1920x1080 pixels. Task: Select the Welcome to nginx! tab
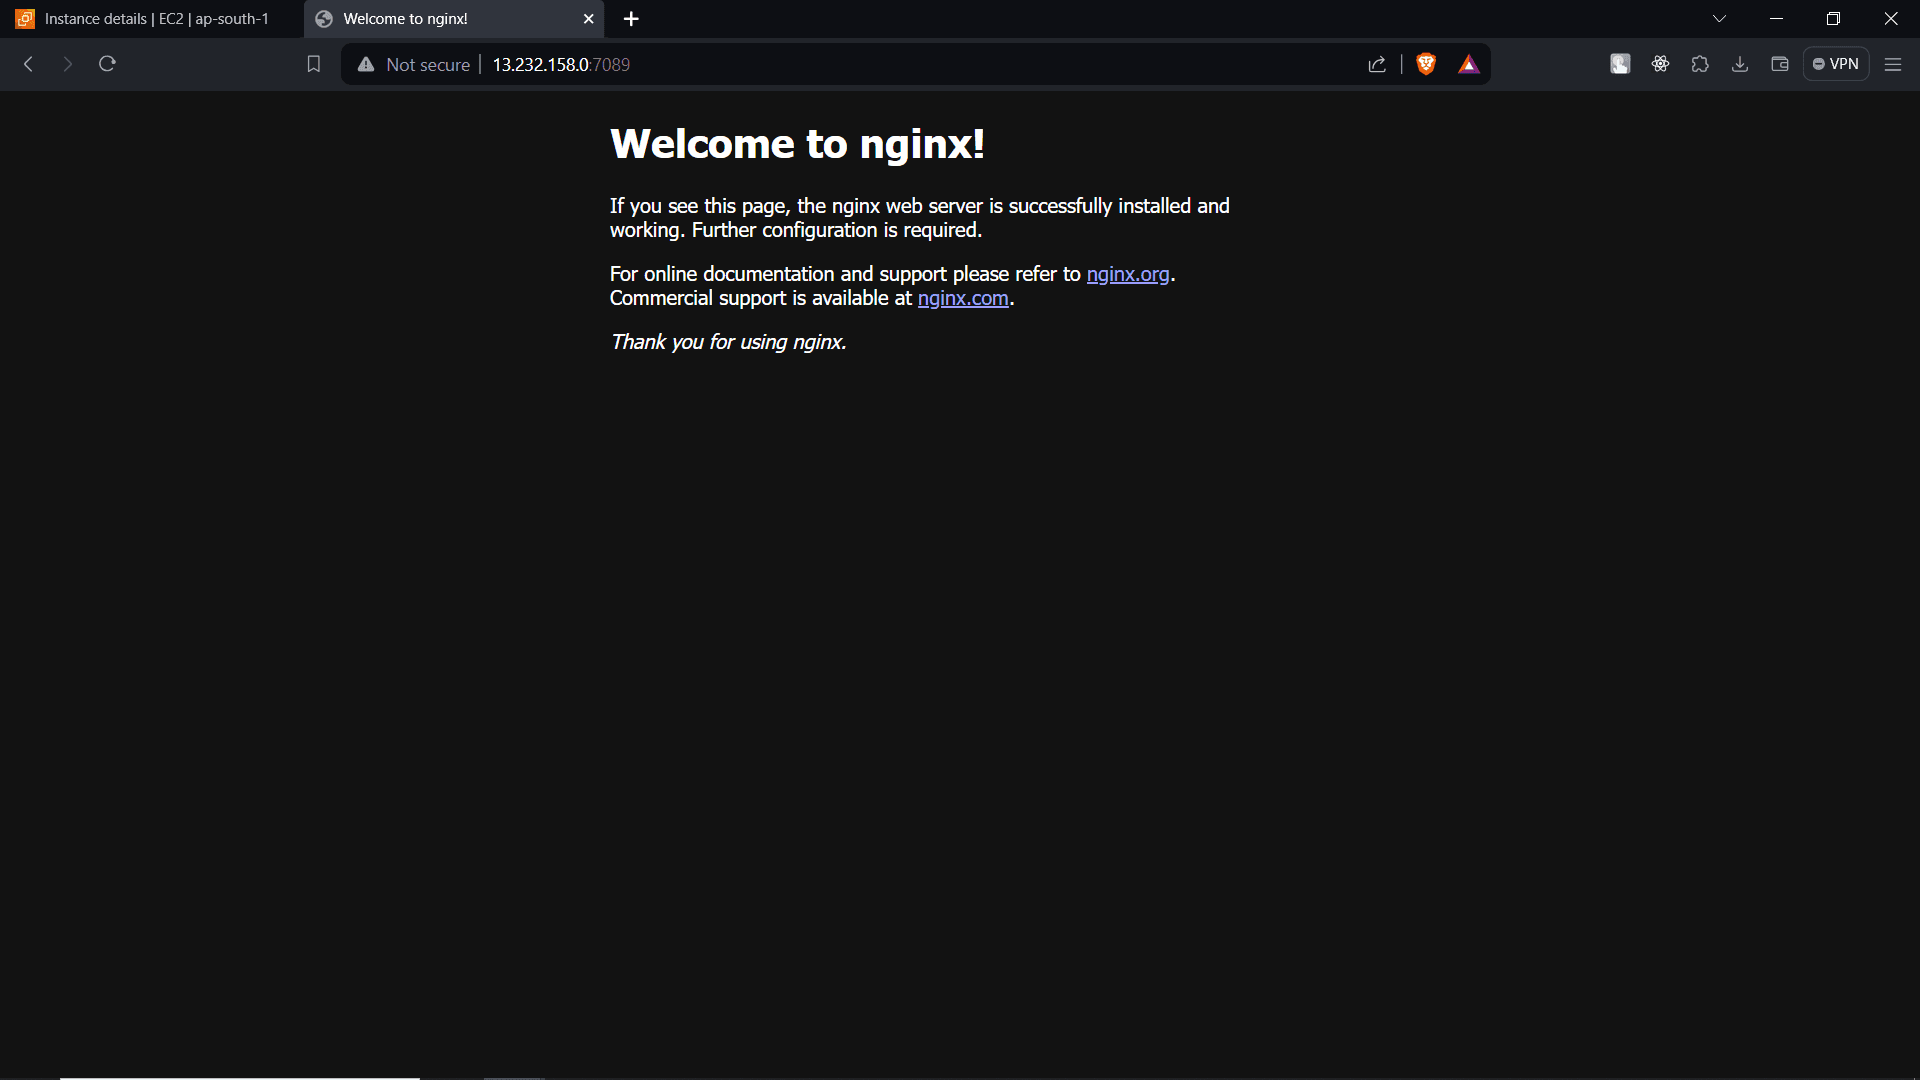click(x=440, y=19)
